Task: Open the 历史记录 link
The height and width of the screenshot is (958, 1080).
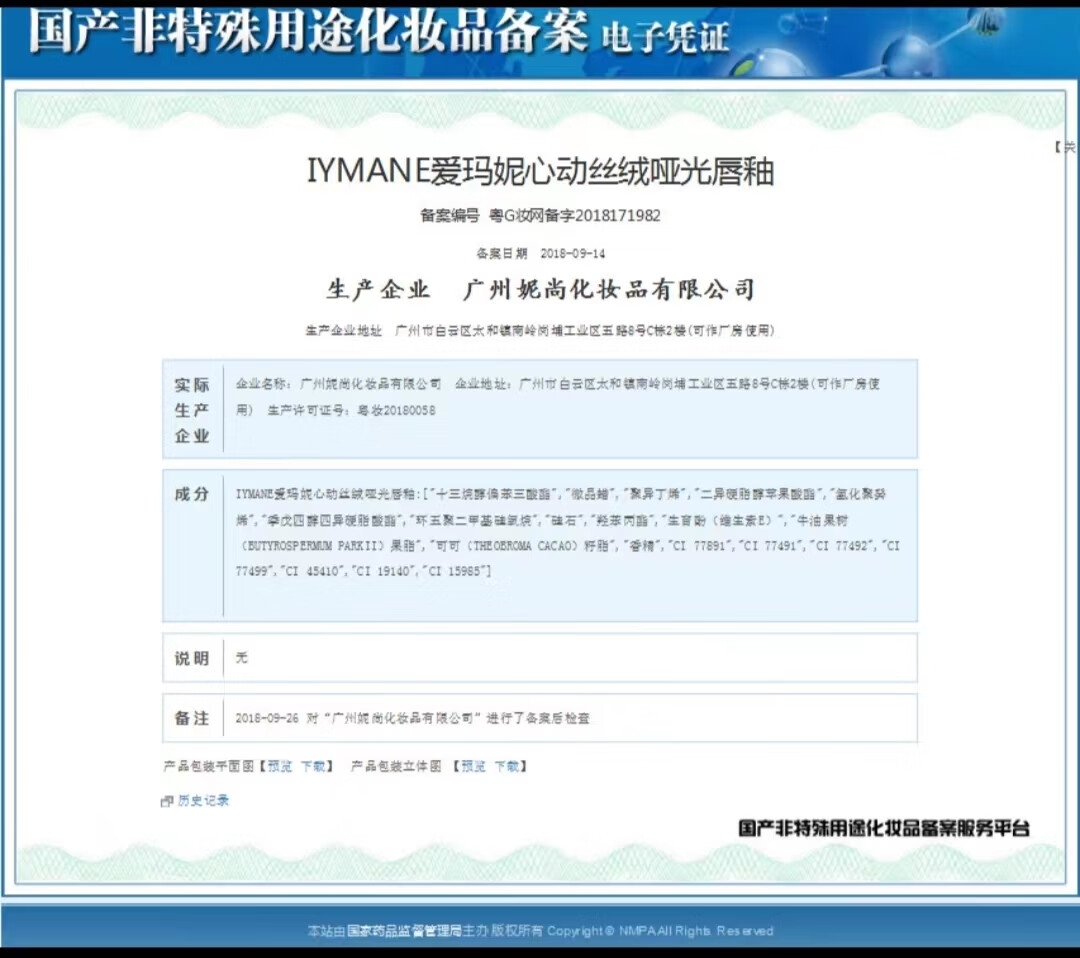Action: 203,800
